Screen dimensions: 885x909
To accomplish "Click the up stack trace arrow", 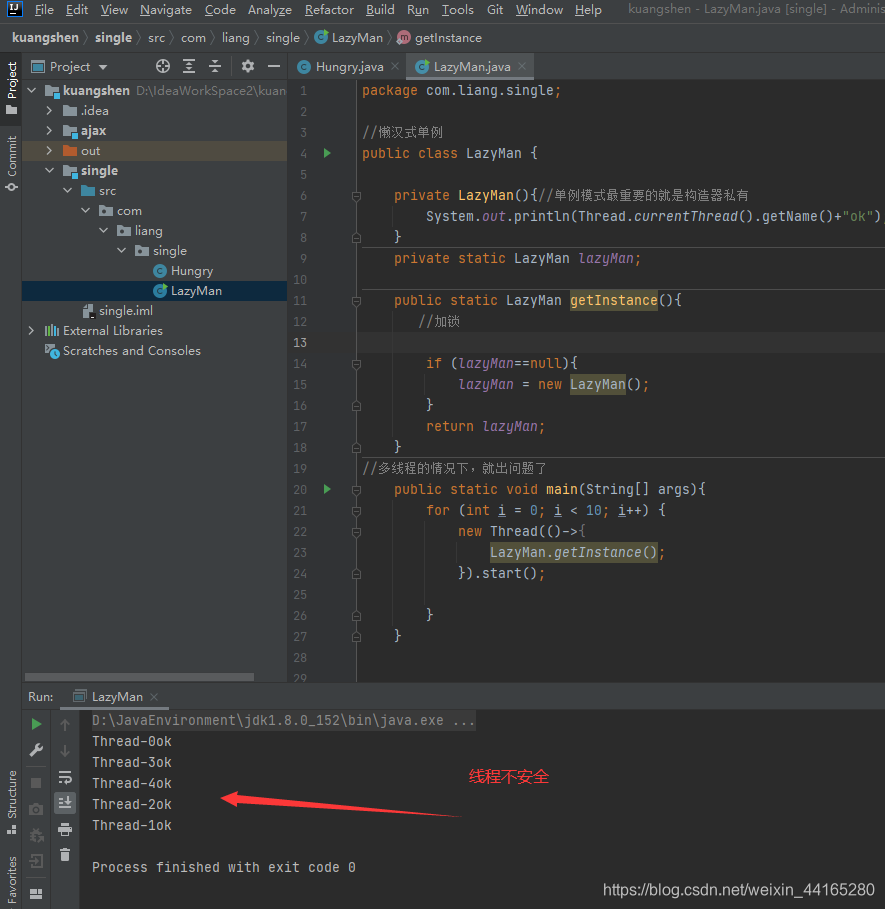I will point(65,724).
